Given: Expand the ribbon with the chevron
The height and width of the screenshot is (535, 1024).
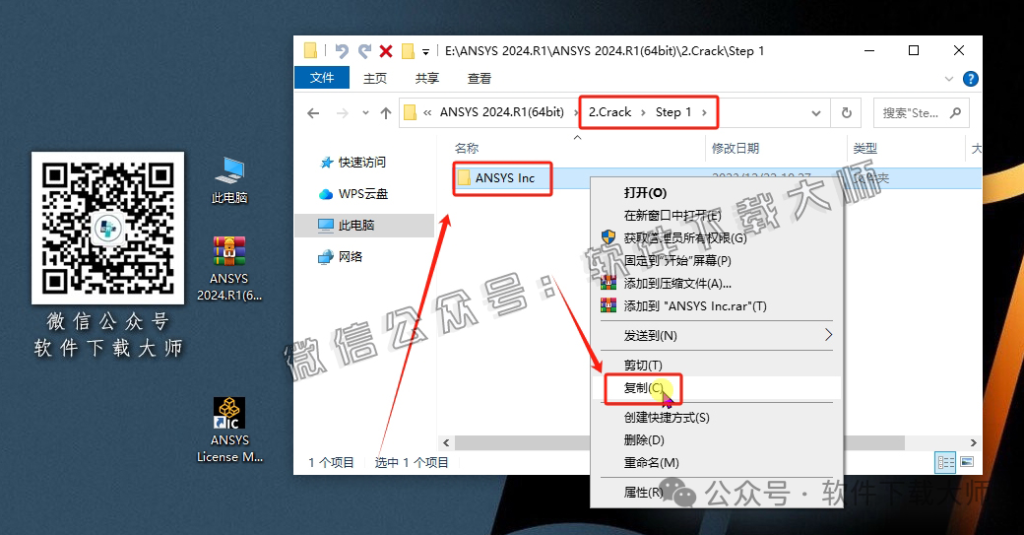Looking at the screenshot, I should click(x=949, y=79).
